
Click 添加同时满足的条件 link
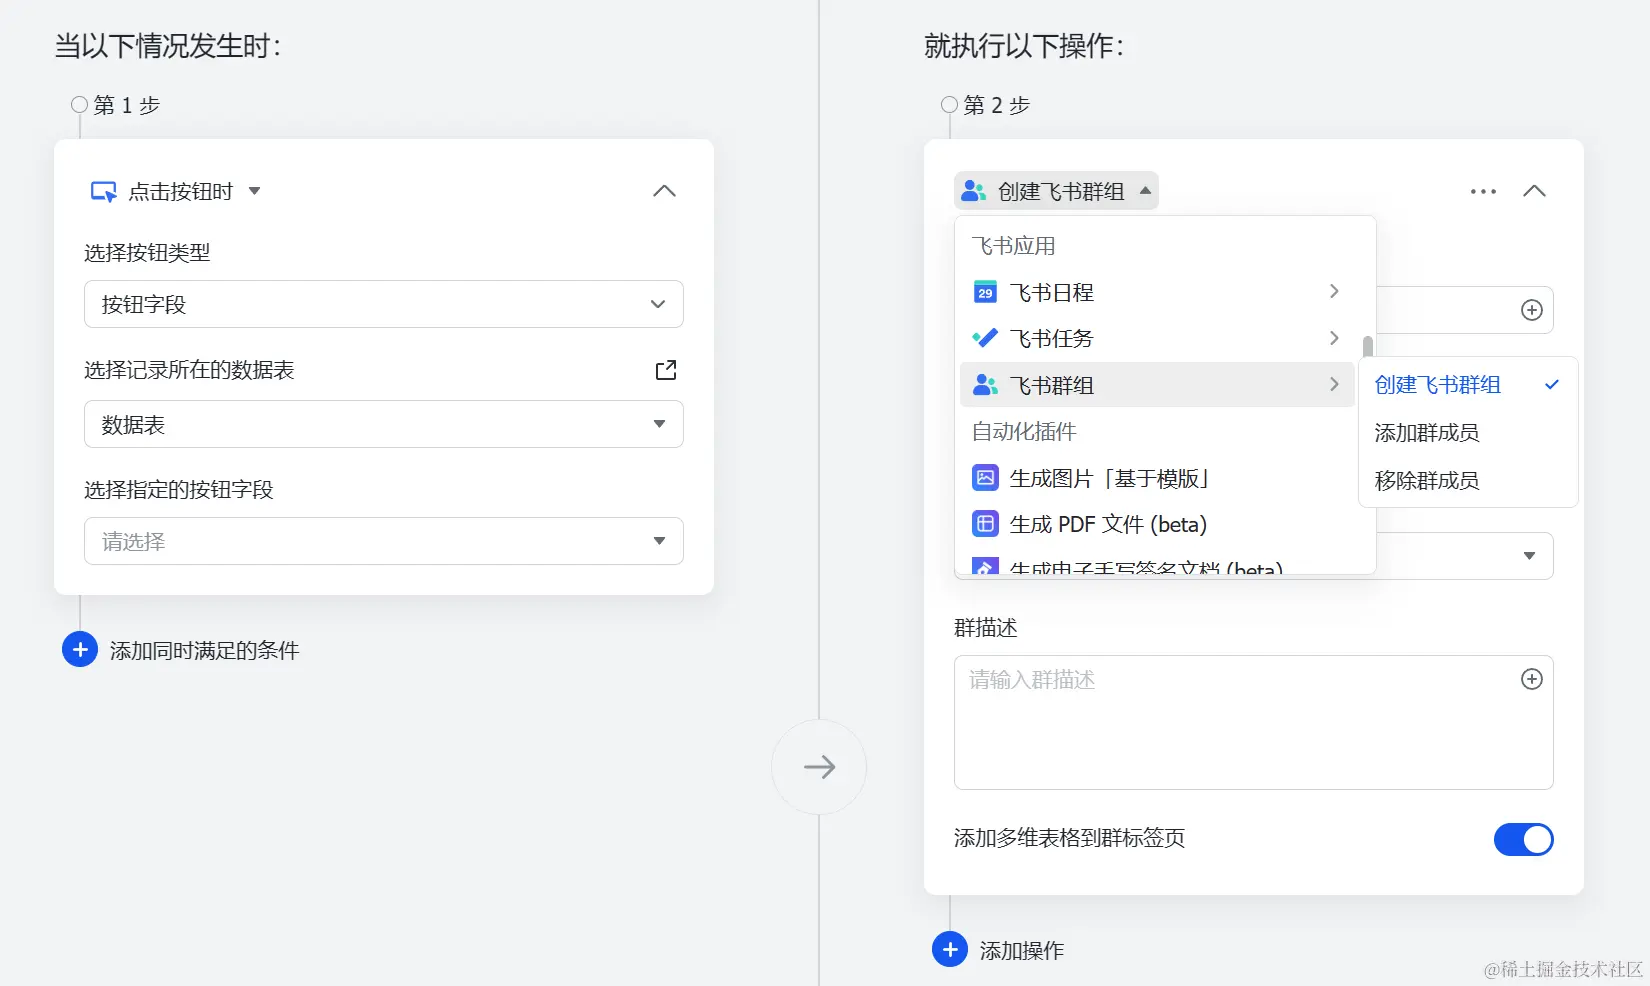[x=204, y=651]
